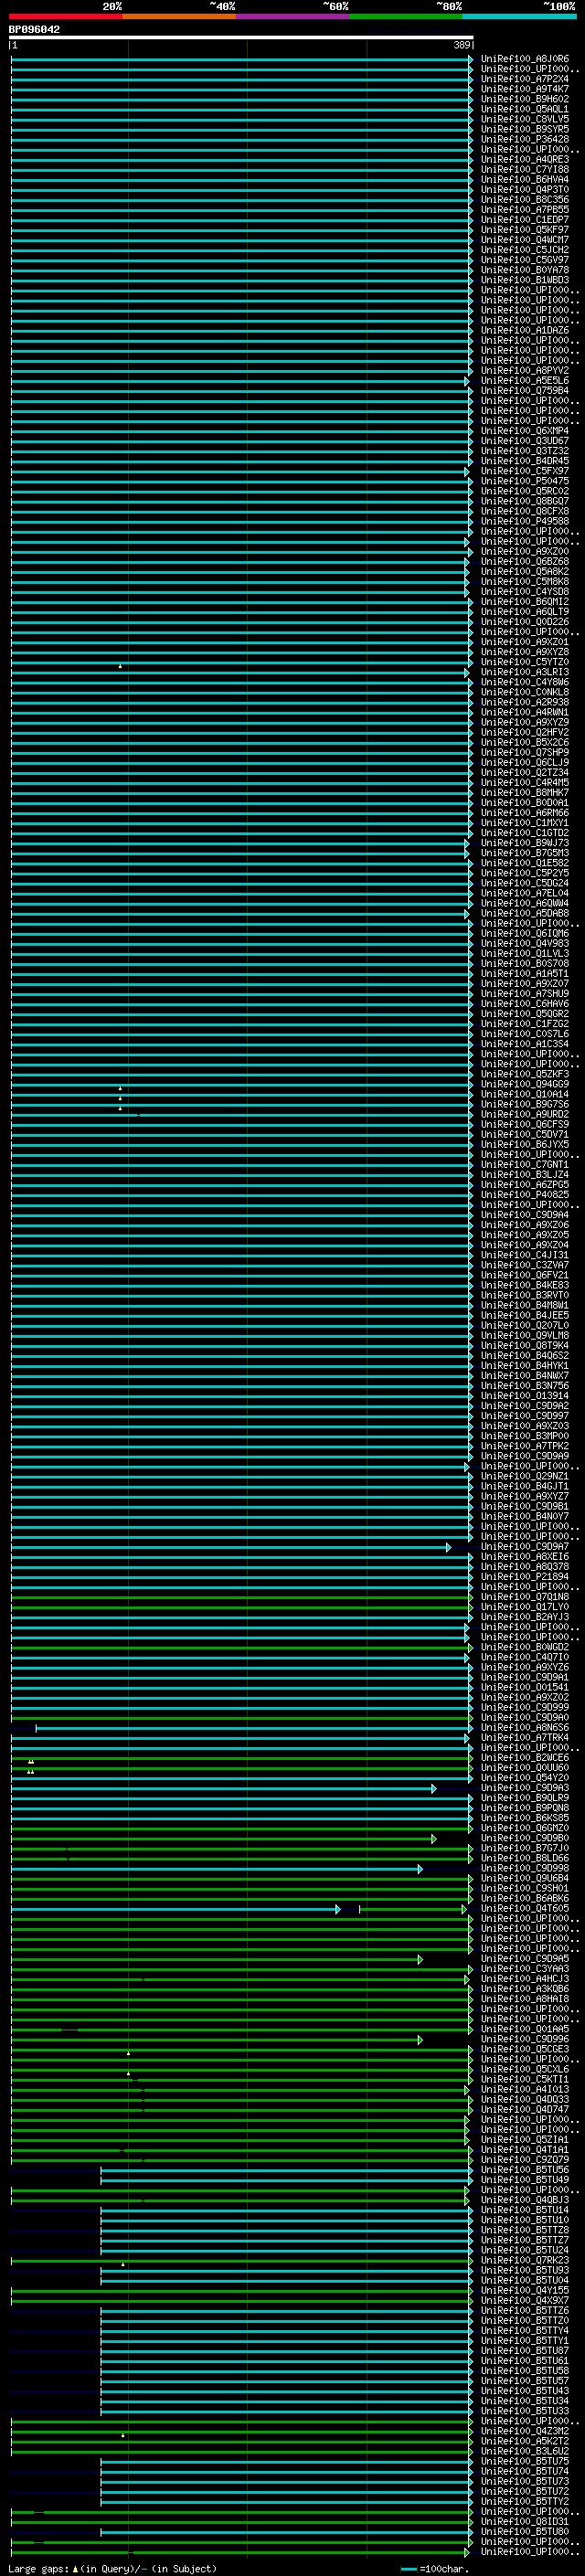Select label UniRef100_Q759B4

click(525, 391)
